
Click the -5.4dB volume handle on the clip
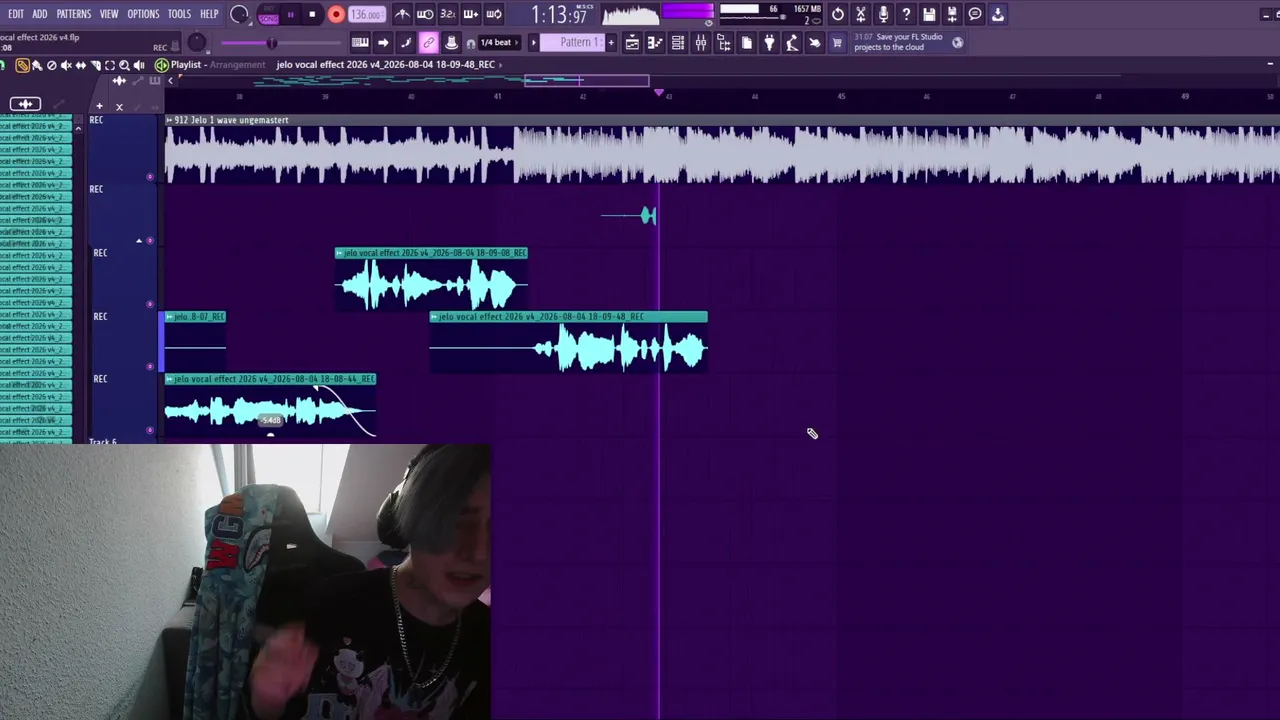[x=271, y=421]
